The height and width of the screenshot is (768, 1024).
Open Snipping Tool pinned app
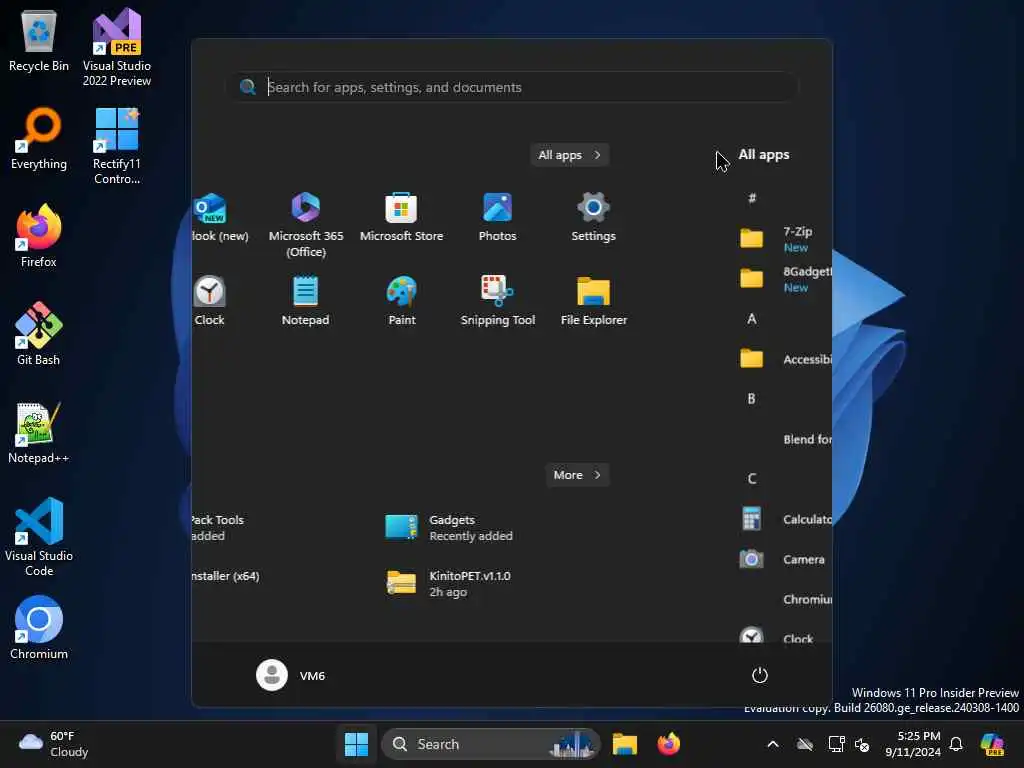click(x=498, y=300)
